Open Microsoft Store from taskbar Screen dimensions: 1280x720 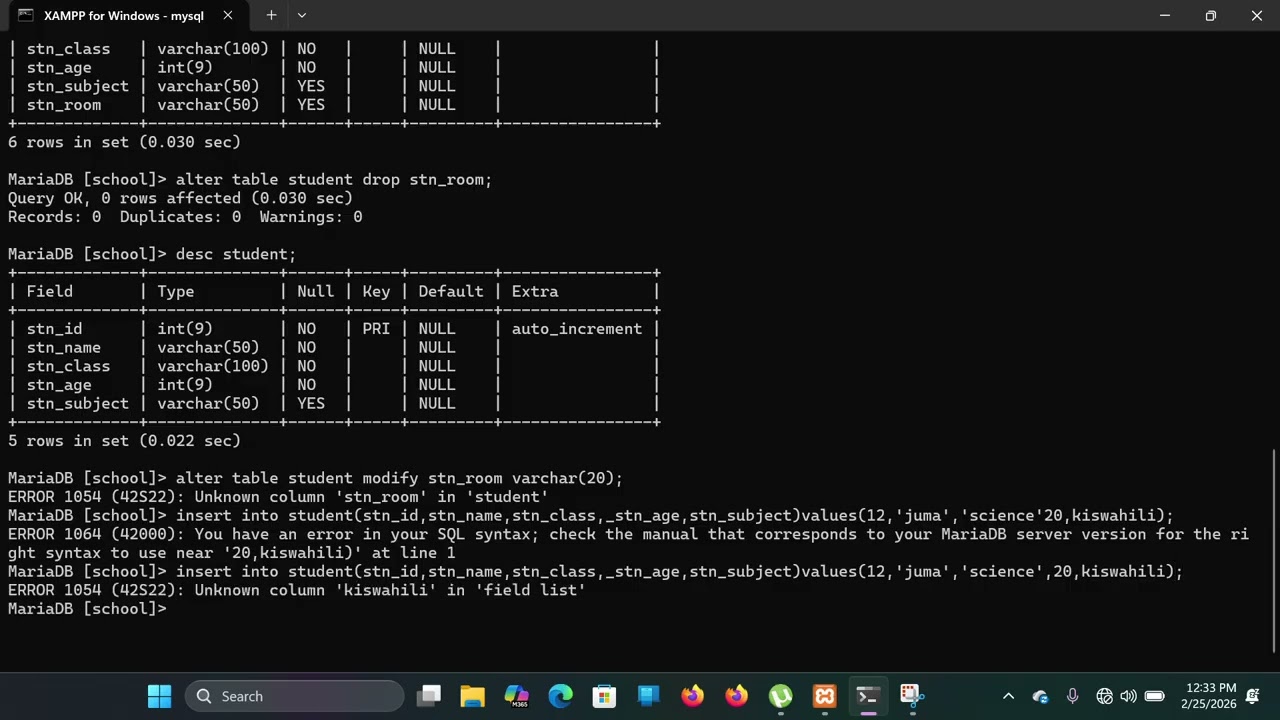click(604, 696)
